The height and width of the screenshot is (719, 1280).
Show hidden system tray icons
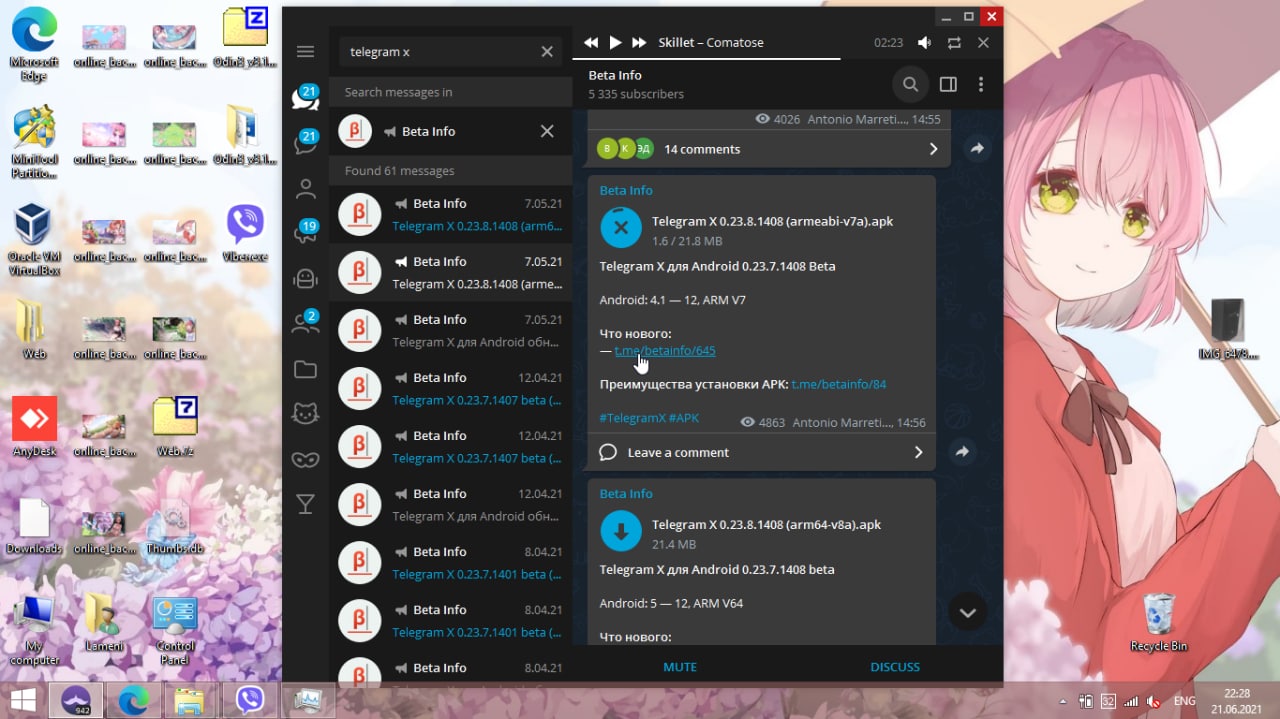click(x=1064, y=700)
